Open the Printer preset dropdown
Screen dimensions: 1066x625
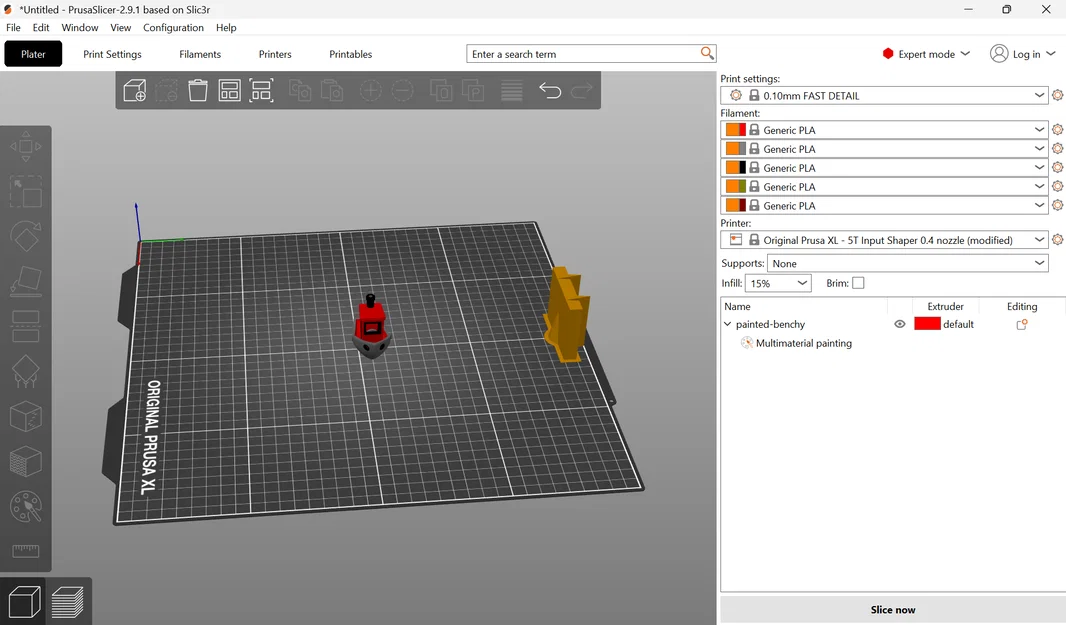tap(884, 239)
